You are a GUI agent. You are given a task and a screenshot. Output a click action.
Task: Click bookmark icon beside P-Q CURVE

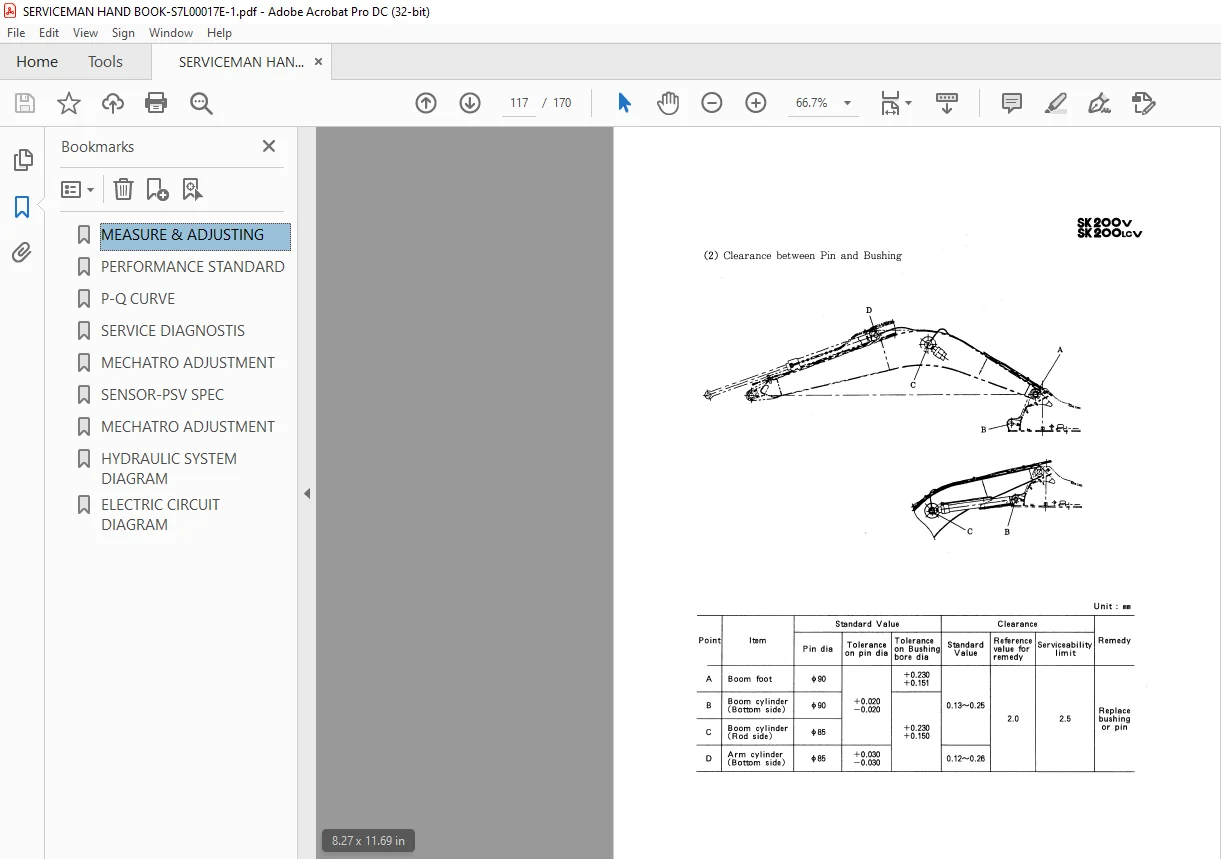click(x=84, y=299)
